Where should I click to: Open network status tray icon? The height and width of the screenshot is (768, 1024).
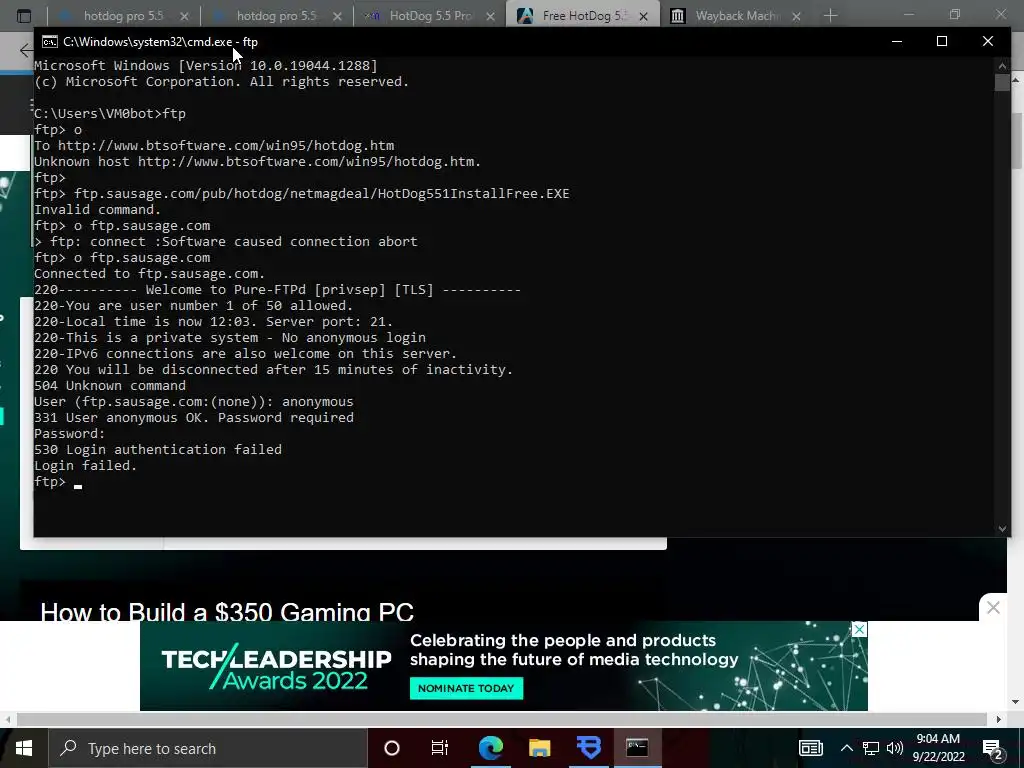871,748
